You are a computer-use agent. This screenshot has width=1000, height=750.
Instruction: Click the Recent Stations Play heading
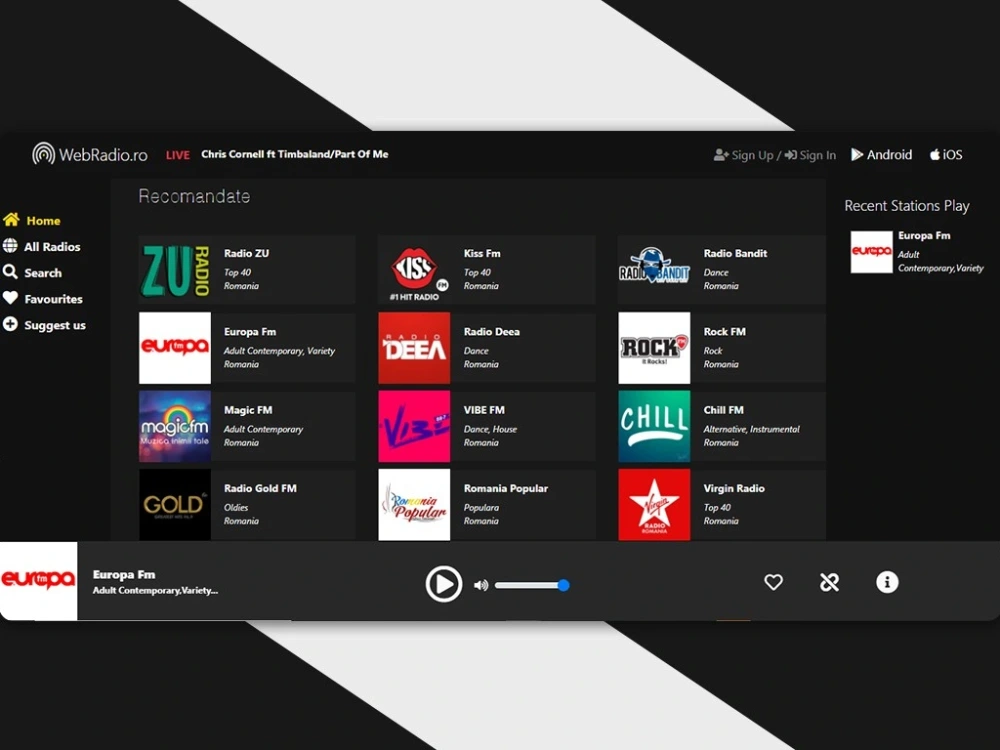(x=907, y=206)
